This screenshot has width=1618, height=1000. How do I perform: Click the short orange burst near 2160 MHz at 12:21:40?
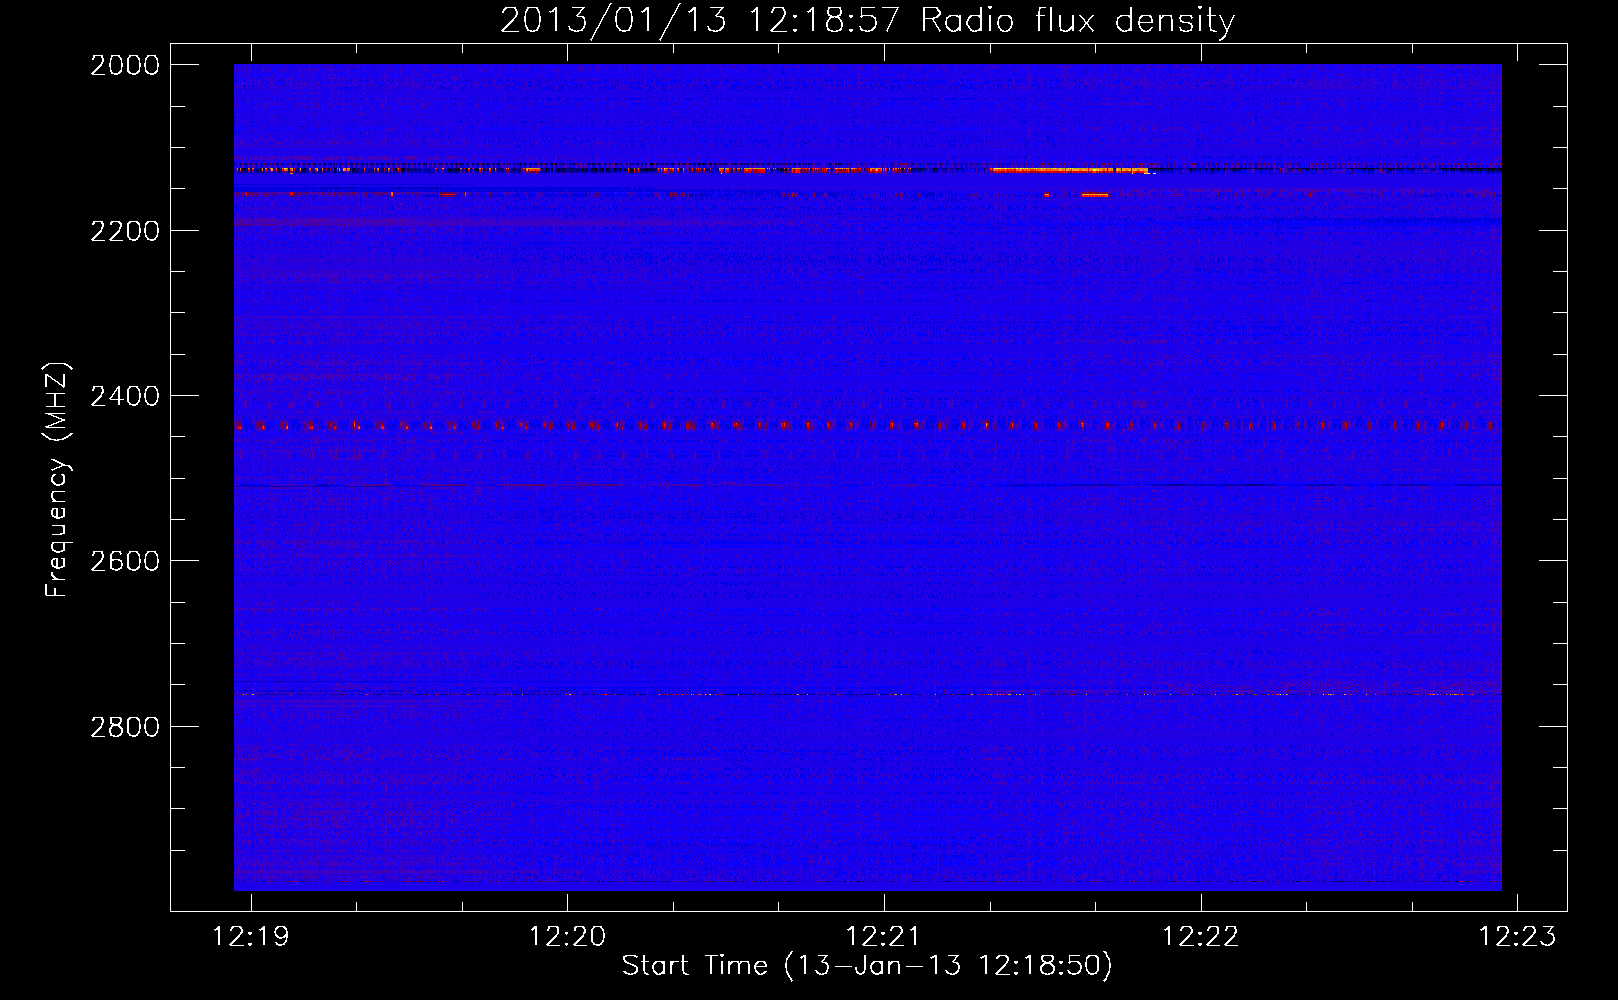[x=1095, y=195]
